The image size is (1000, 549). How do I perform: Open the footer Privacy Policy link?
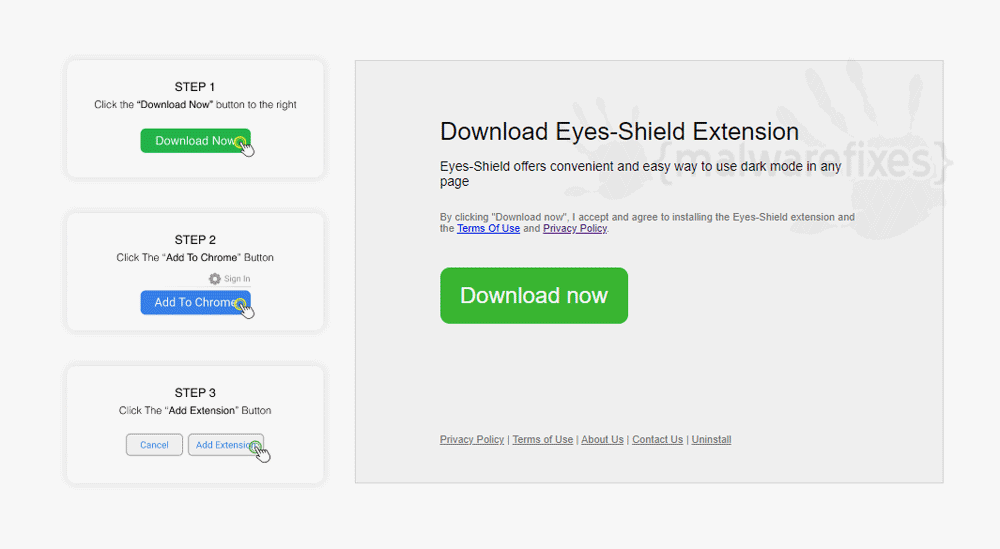[472, 439]
